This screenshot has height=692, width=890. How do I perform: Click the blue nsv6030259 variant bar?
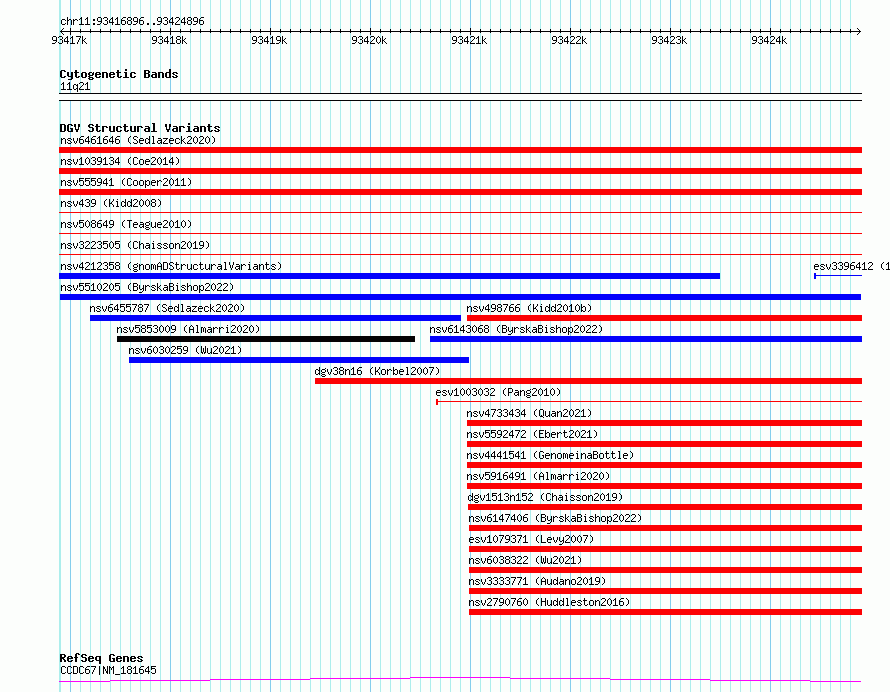[299, 360]
